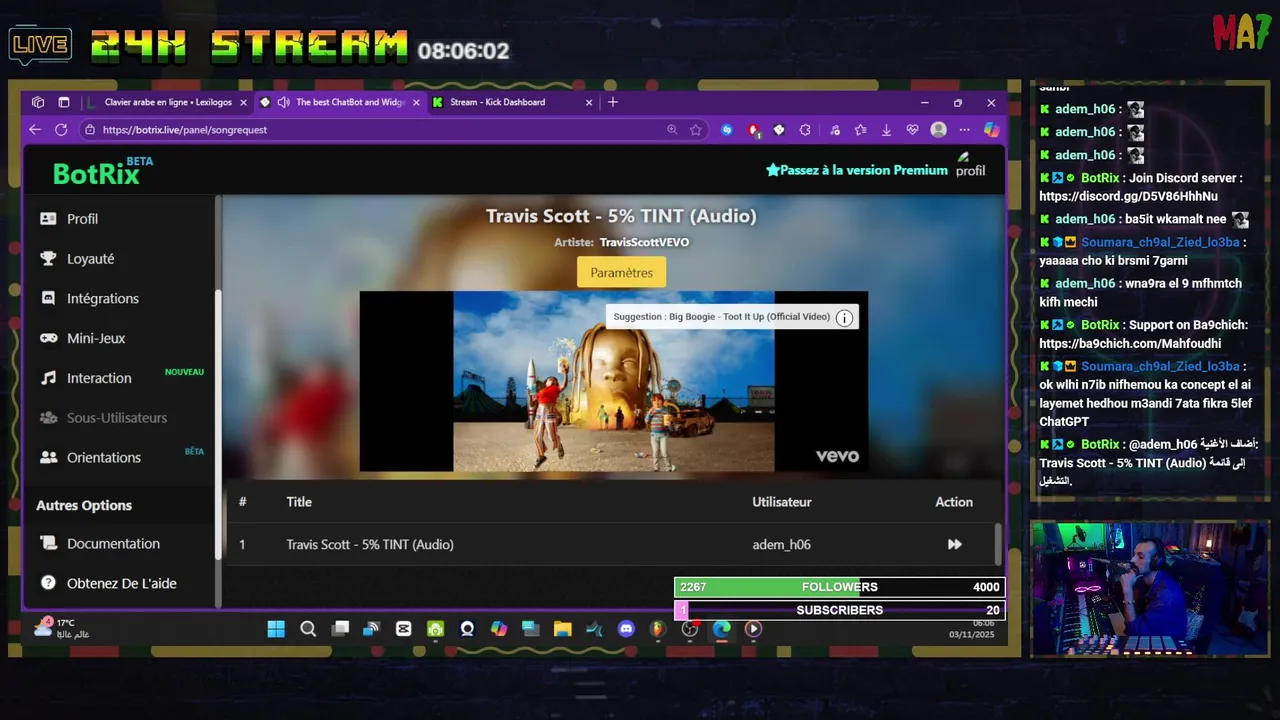This screenshot has width=1280, height=720.
Task: Open the browser extensions puzzle icon
Action: pos(805,130)
